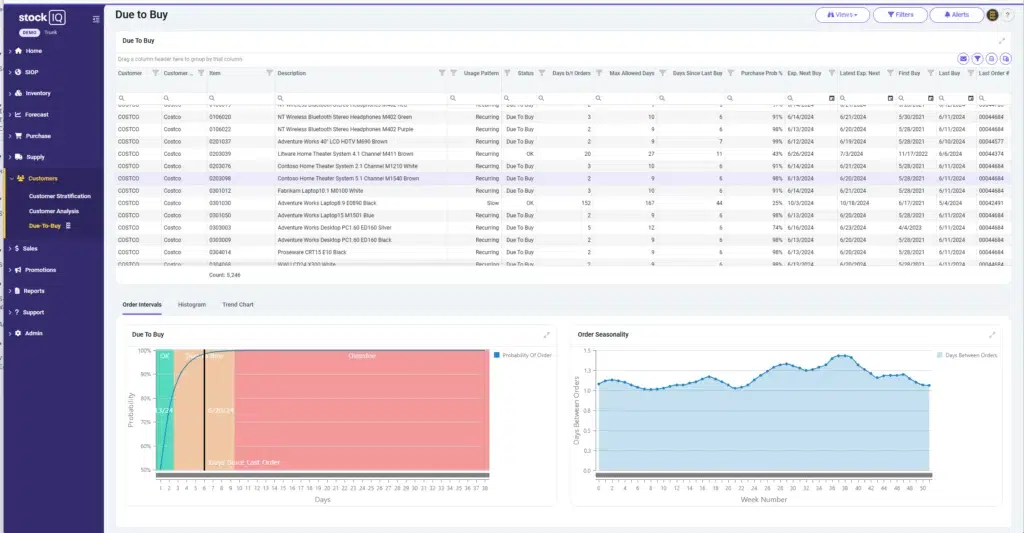Expand the Inventory menu chevron
Screen dimensions: 1024x533
[10, 93]
